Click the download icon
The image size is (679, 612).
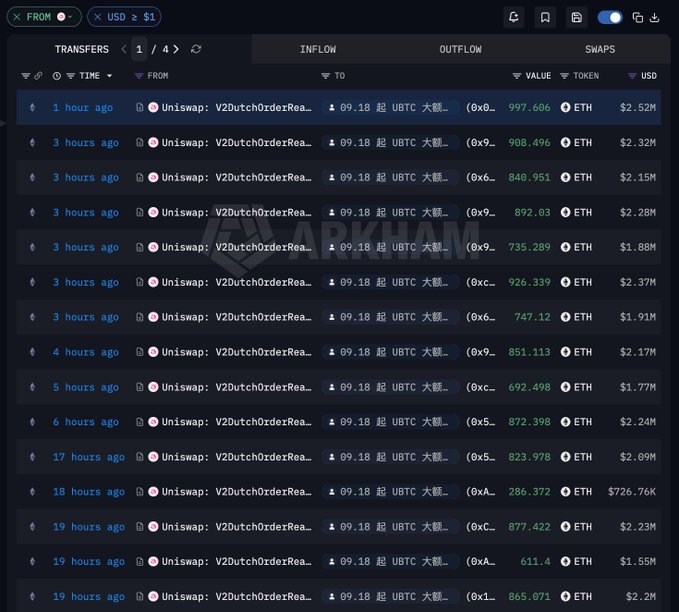tap(655, 17)
